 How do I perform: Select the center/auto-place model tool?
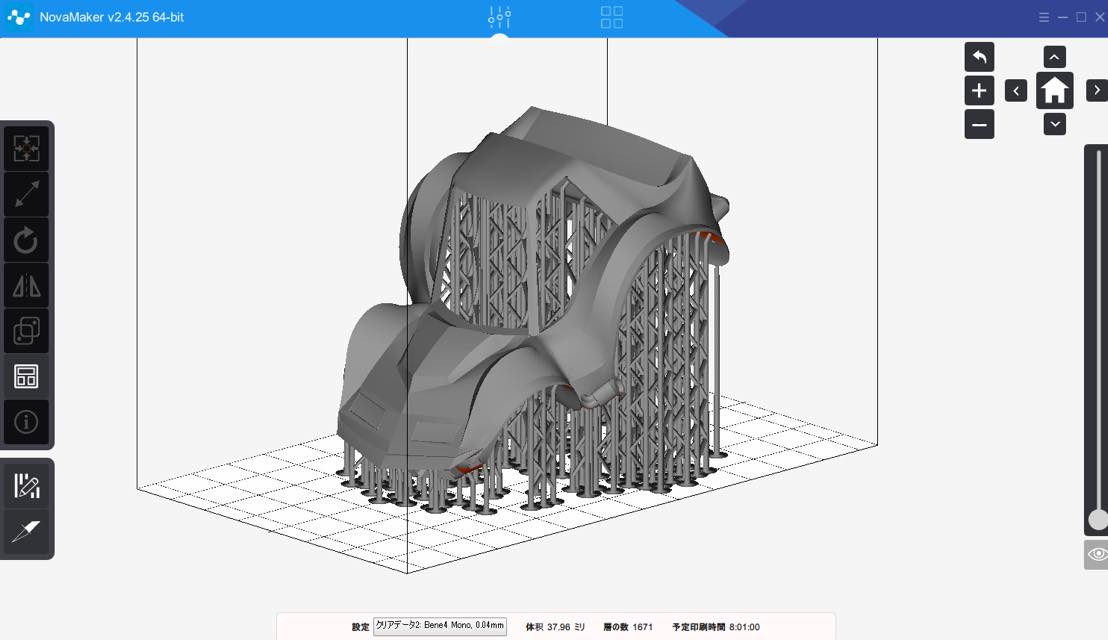tap(26, 149)
